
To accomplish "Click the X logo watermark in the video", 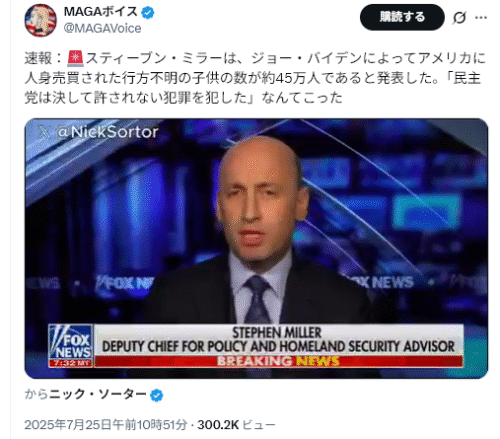I will click(x=44, y=132).
